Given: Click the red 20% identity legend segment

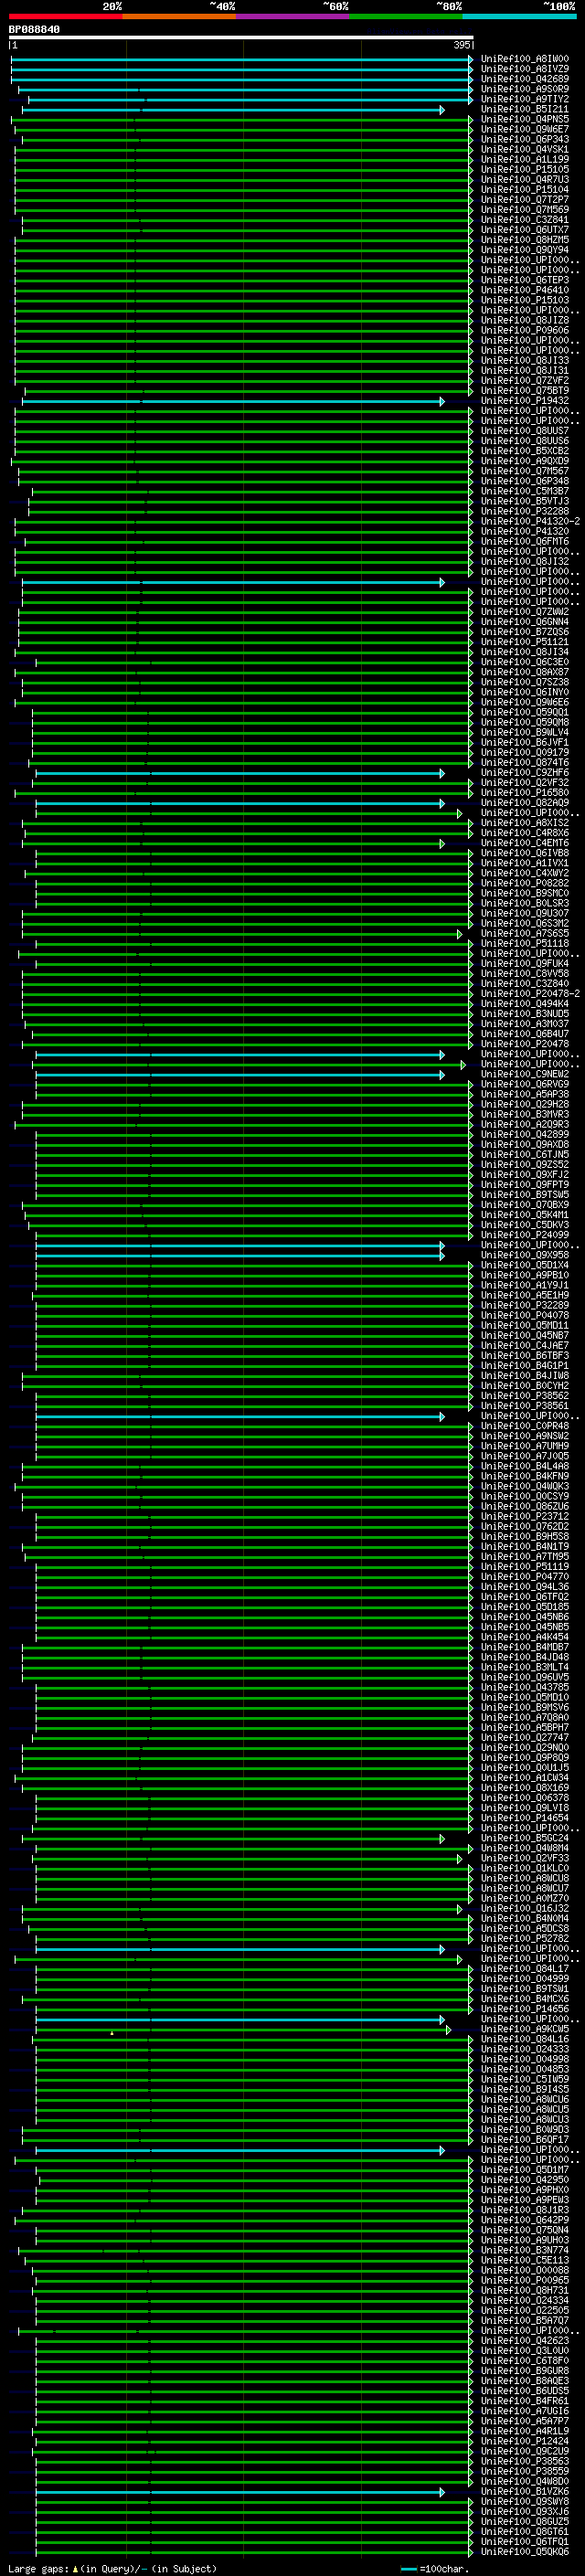Looking at the screenshot, I should tap(65, 16).
